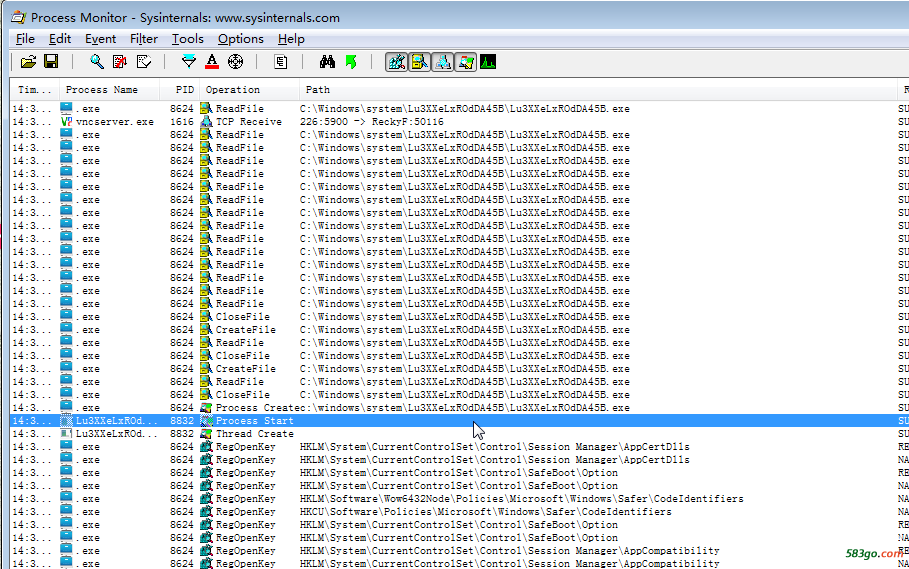Click the thread icon beside Thread Create
The image size is (909, 569).
tap(206, 434)
